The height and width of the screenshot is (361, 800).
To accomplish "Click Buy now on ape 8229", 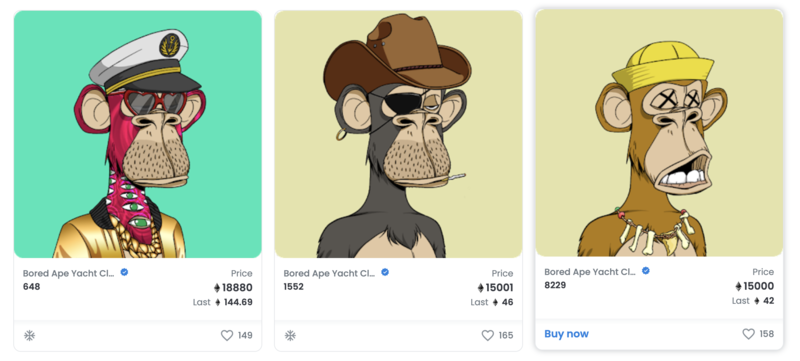I will pos(566,334).
